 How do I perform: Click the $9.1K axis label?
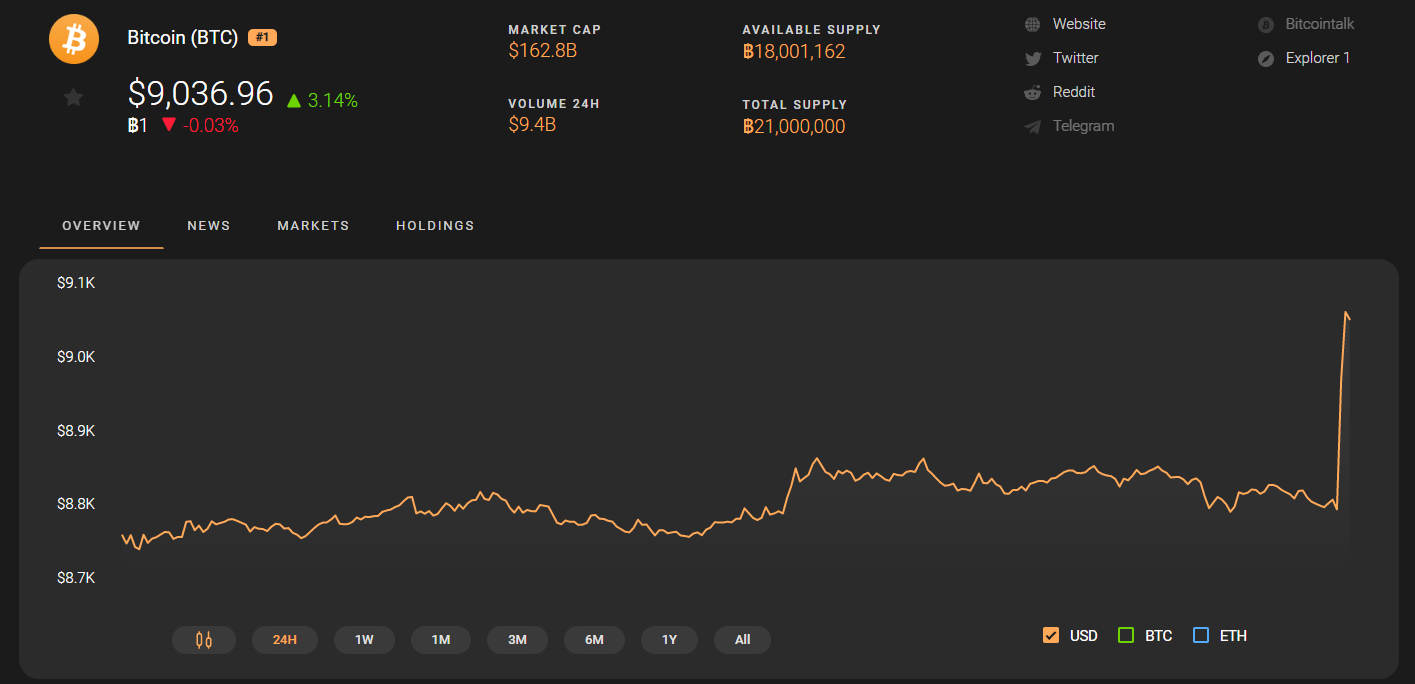tap(76, 283)
